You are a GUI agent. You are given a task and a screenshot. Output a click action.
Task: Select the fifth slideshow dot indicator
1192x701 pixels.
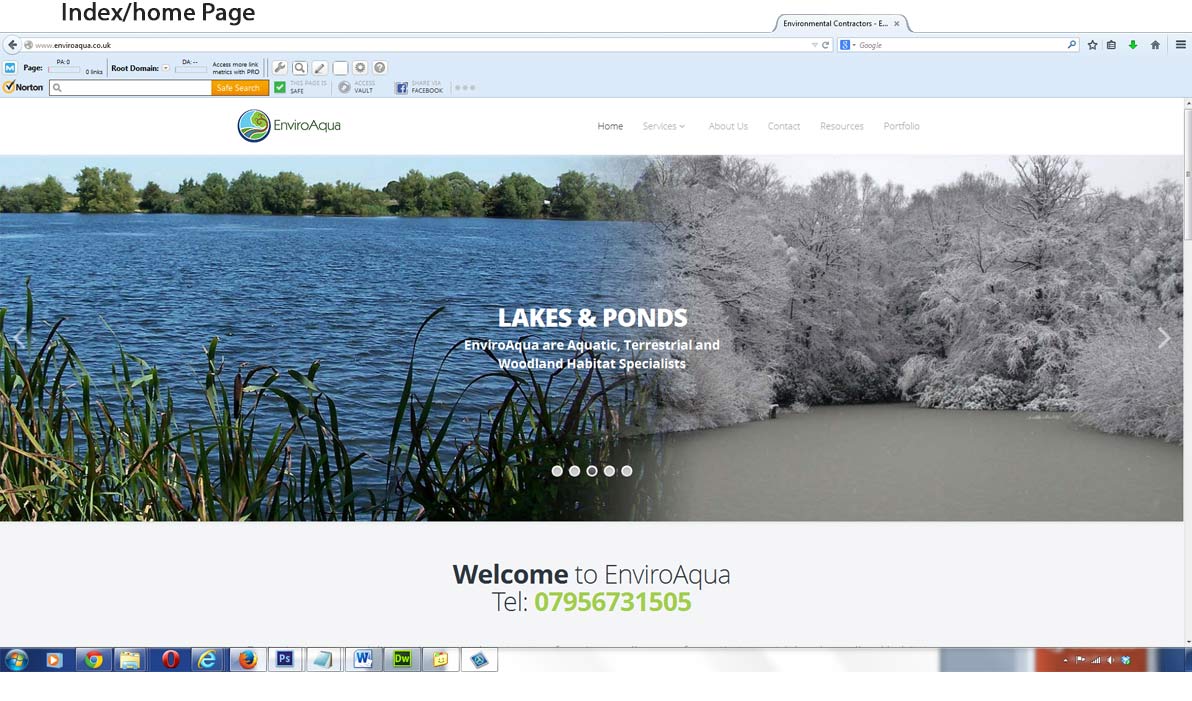point(627,471)
